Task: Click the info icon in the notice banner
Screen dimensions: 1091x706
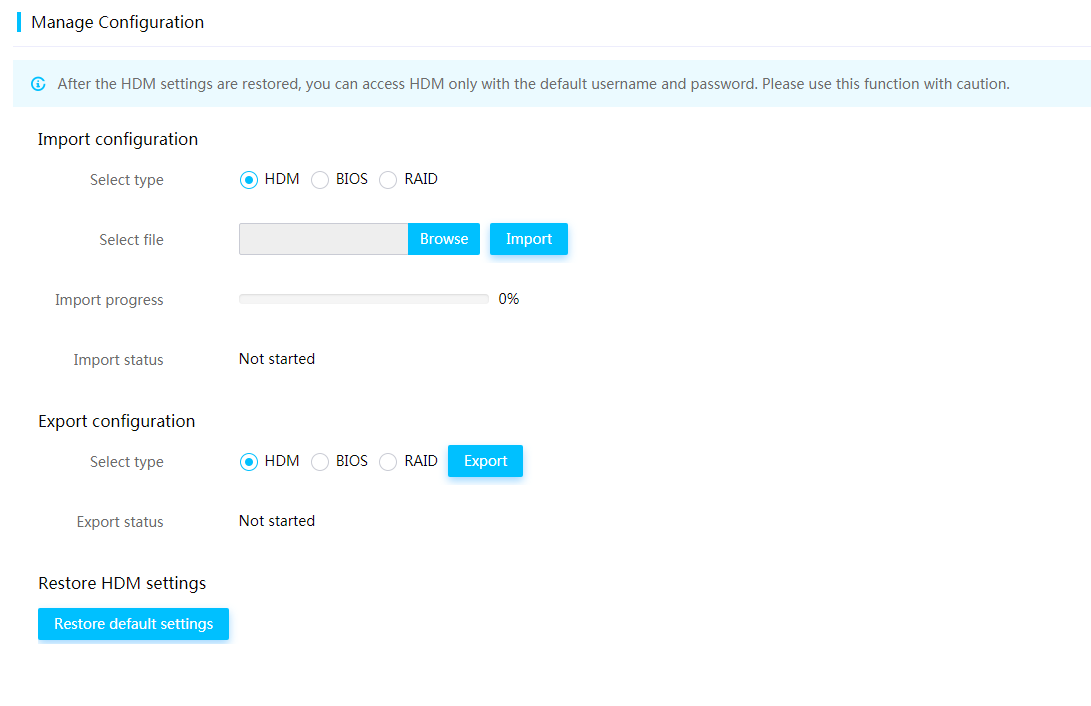Action: pyautogui.click(x=38, y=84)
